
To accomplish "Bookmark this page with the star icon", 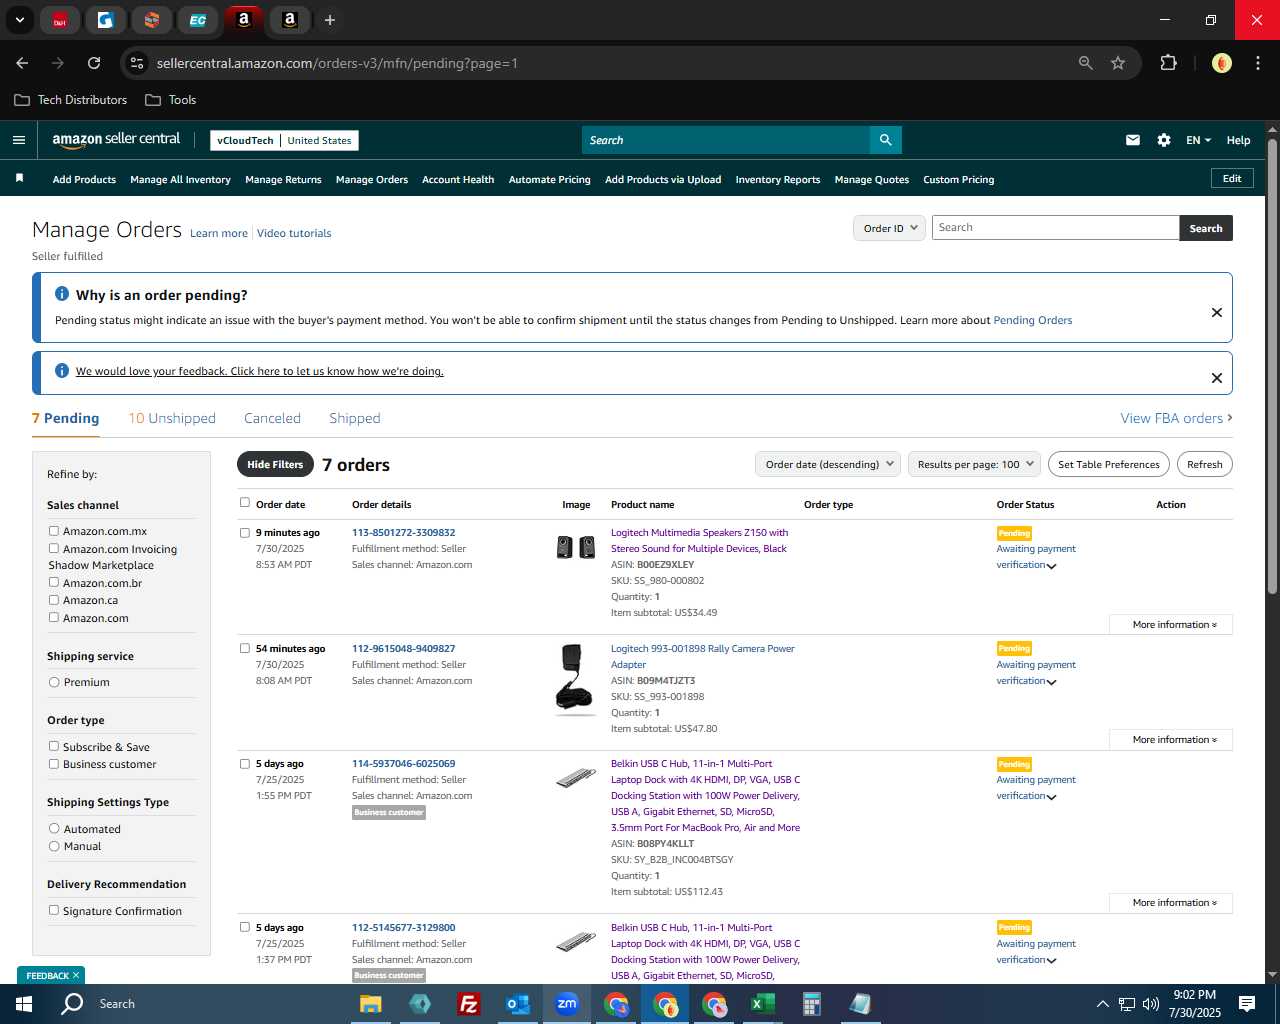I will 1118,63.
